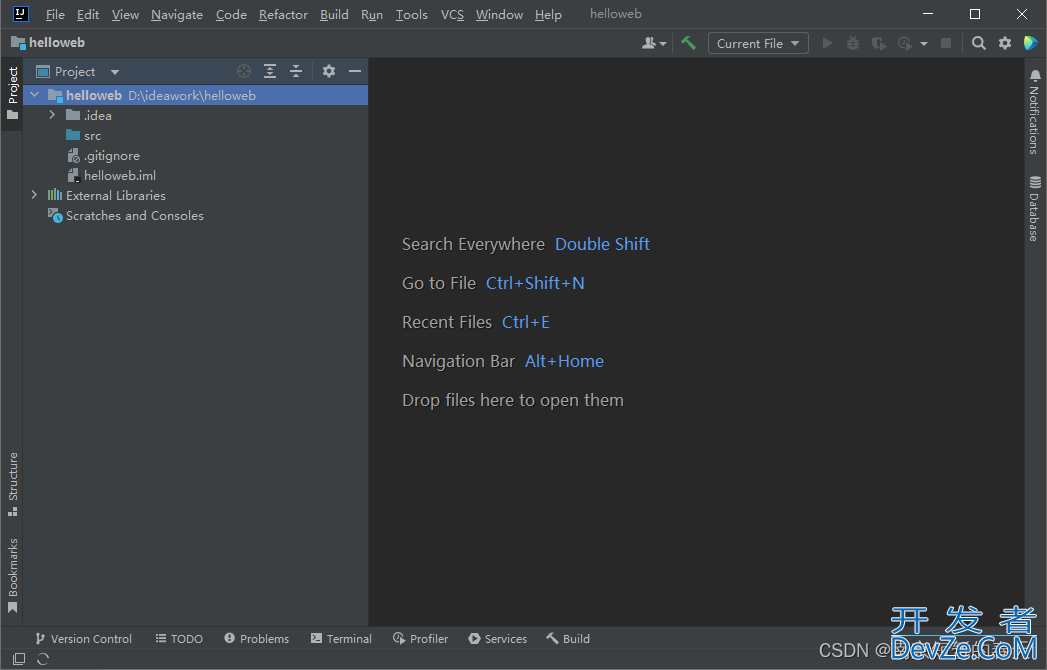Open the Services tool window
The height and width of the screenshot is (670, 1047).
click(x=497, y=639)
